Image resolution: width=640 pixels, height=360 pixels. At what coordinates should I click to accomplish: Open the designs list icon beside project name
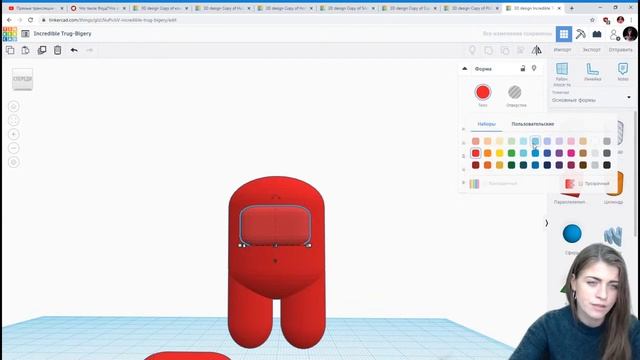pos(25,34)
